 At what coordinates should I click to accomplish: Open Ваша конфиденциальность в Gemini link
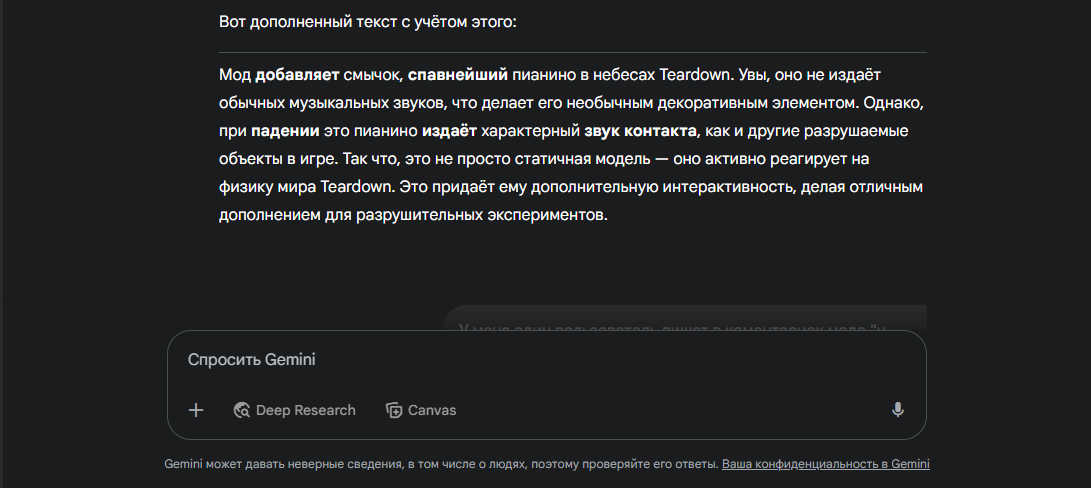click(826, 464)
